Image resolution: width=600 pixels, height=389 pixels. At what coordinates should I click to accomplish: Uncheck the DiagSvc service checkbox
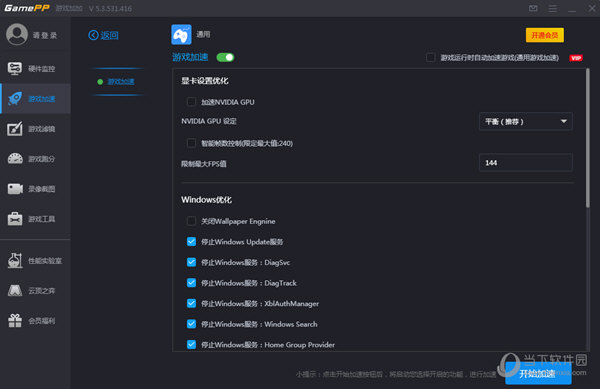[191, 262]
